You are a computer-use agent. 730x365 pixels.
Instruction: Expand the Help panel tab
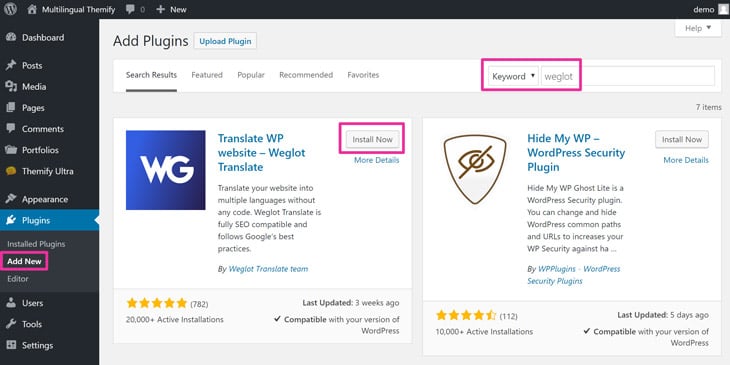[x=698, y=28]
